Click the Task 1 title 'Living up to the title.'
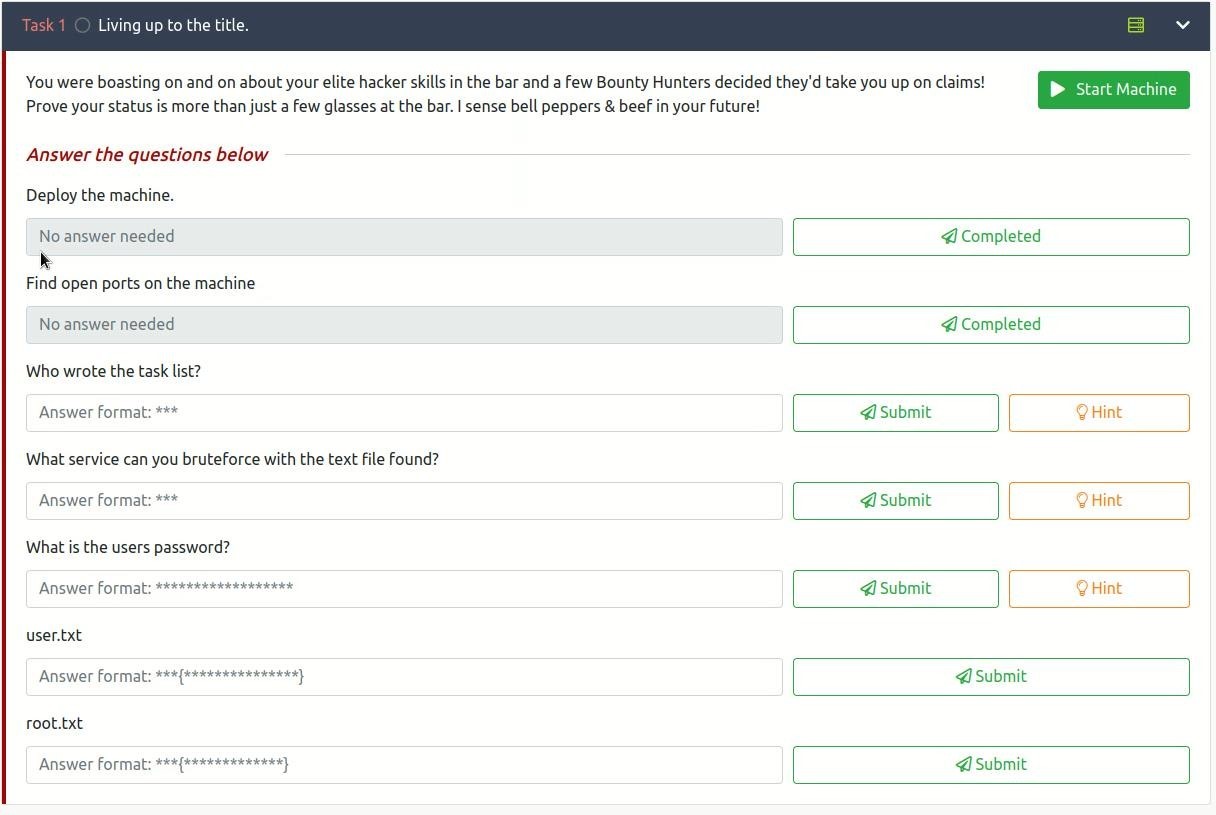 pyautogui.click(x=173, y=26)
